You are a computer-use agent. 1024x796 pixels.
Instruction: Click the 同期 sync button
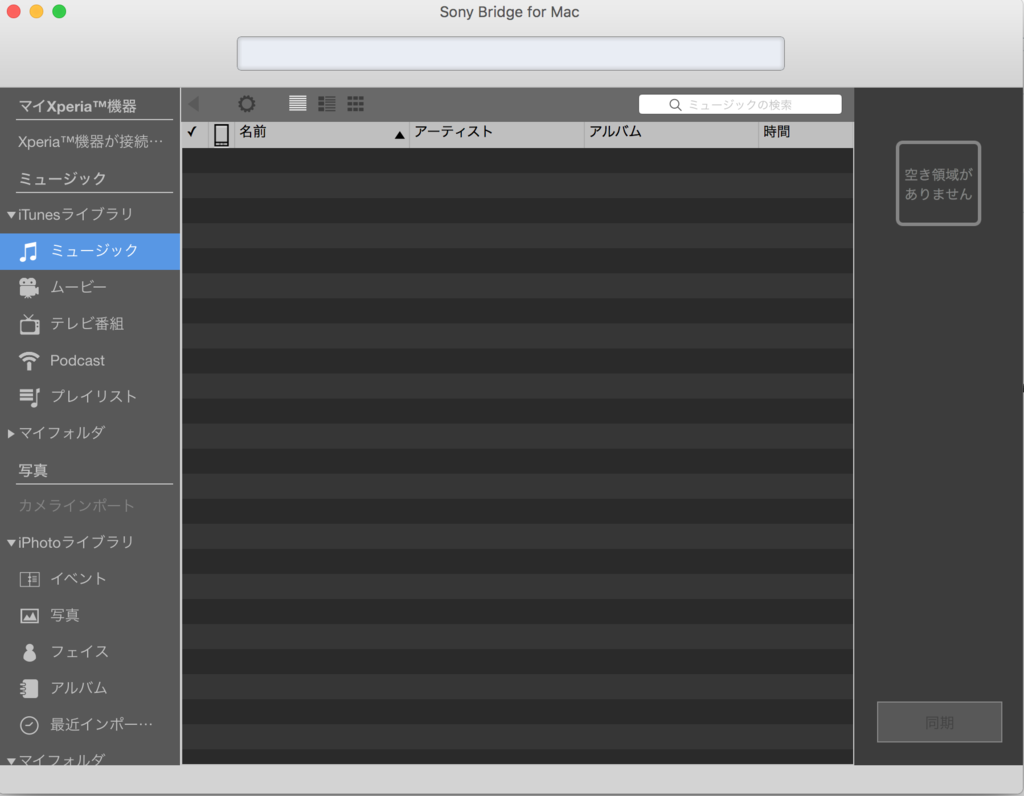(939, 722)
